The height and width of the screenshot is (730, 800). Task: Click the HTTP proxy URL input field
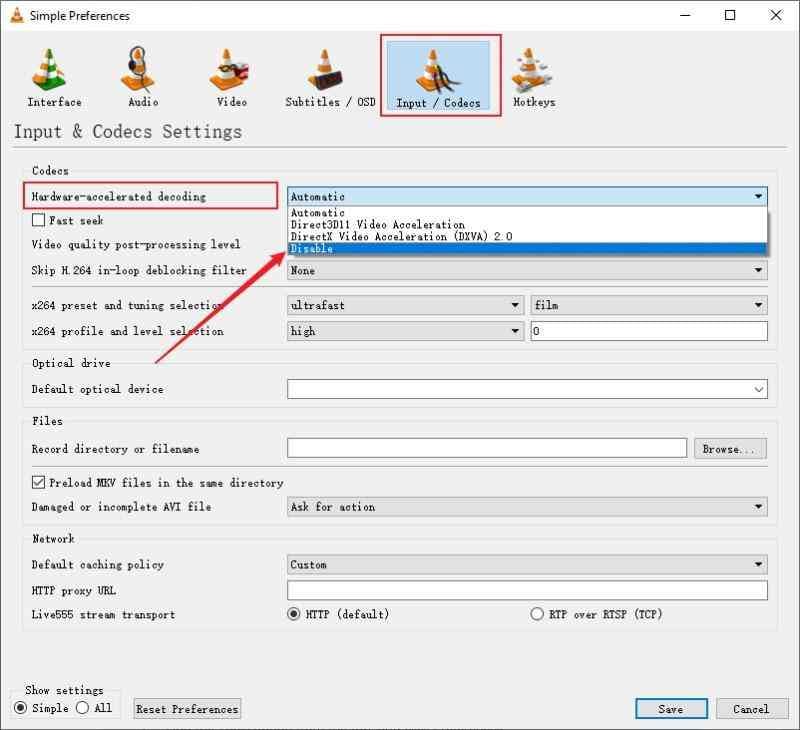click(527, 590)
